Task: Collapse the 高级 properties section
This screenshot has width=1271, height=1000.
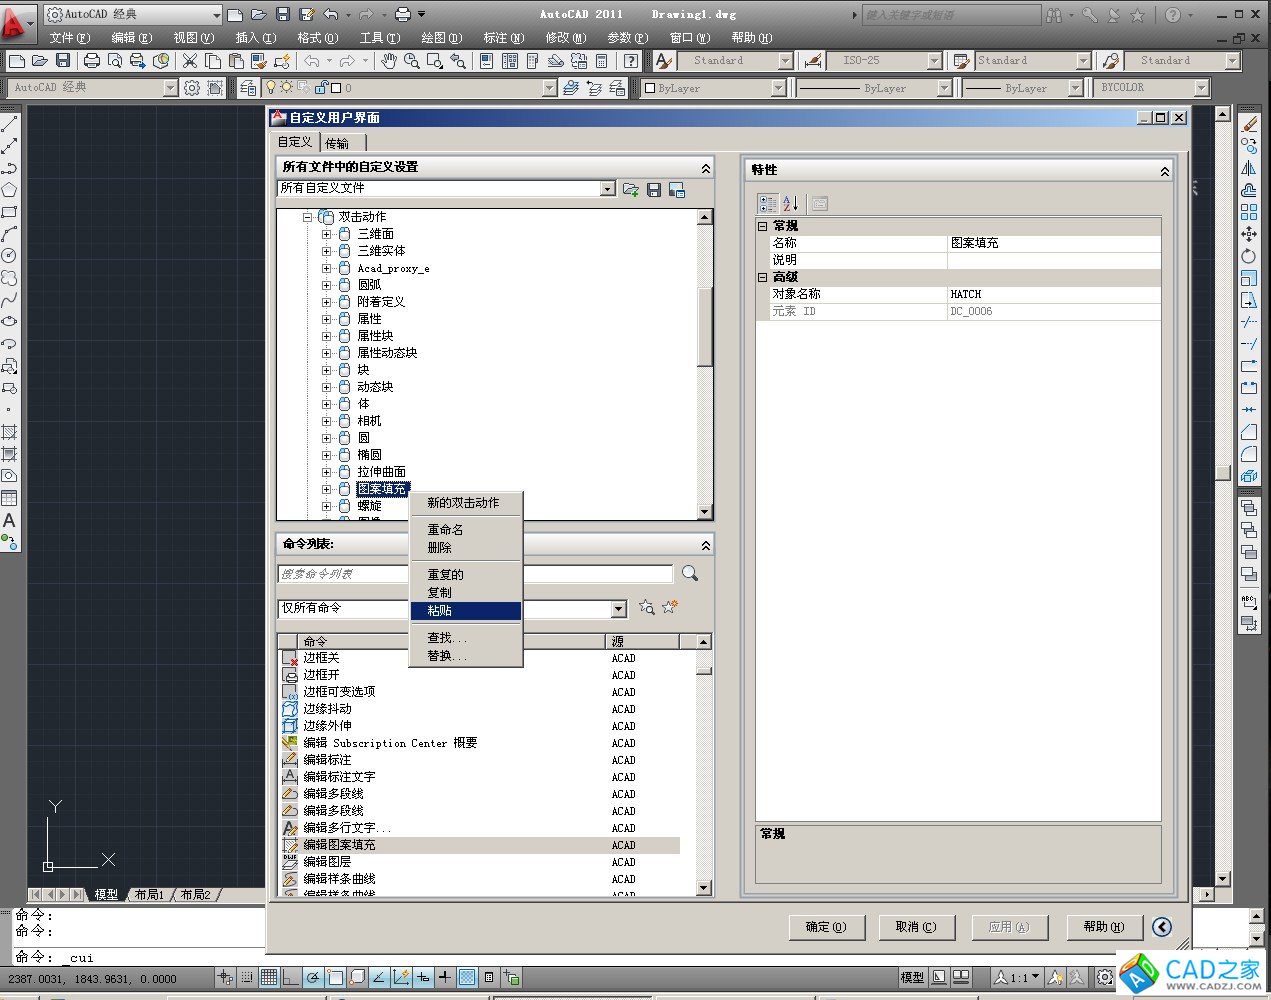Action: [x=762, y=277]
